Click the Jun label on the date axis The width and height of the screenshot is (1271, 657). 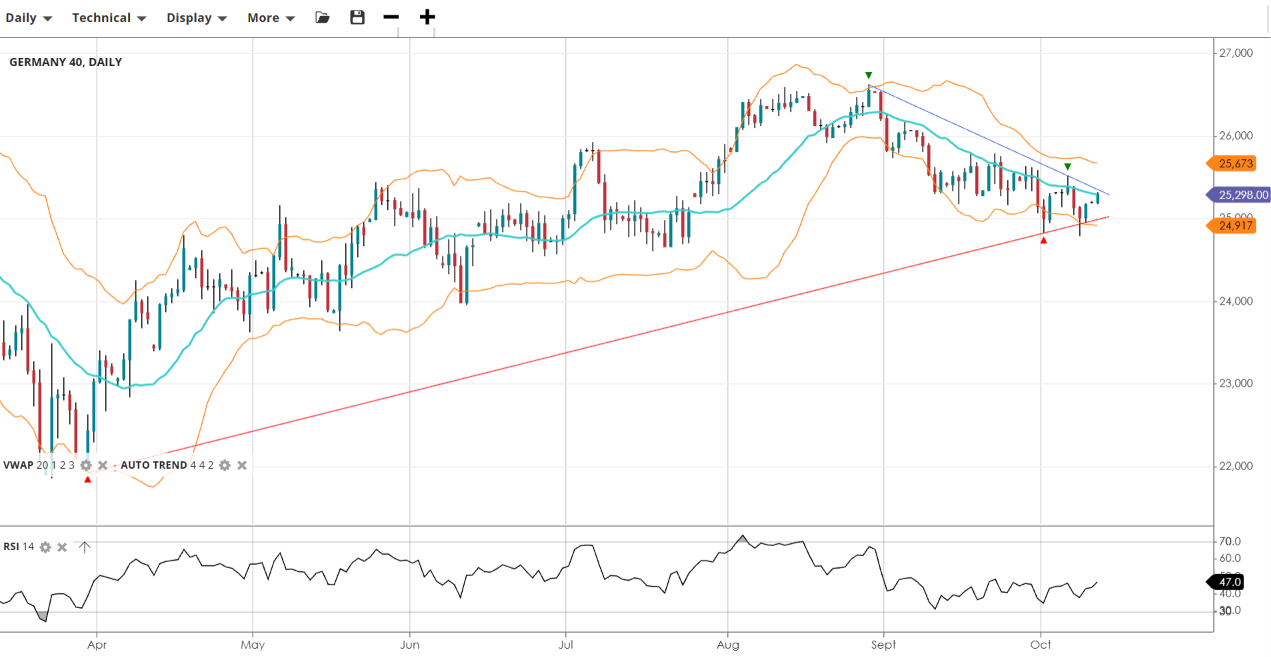tap(409, 645)
